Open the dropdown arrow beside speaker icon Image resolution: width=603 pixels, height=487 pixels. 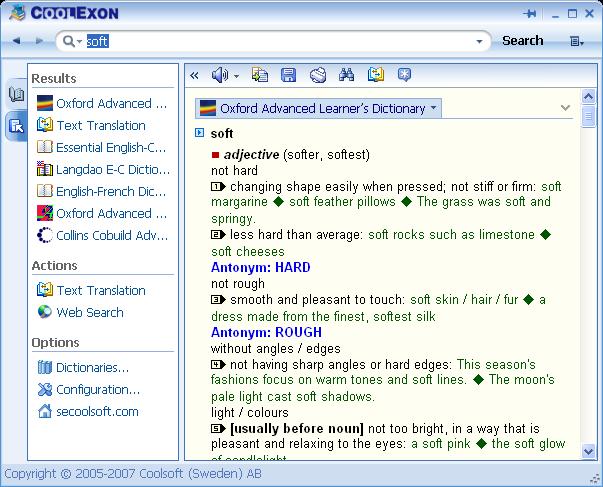click(236, 76)
